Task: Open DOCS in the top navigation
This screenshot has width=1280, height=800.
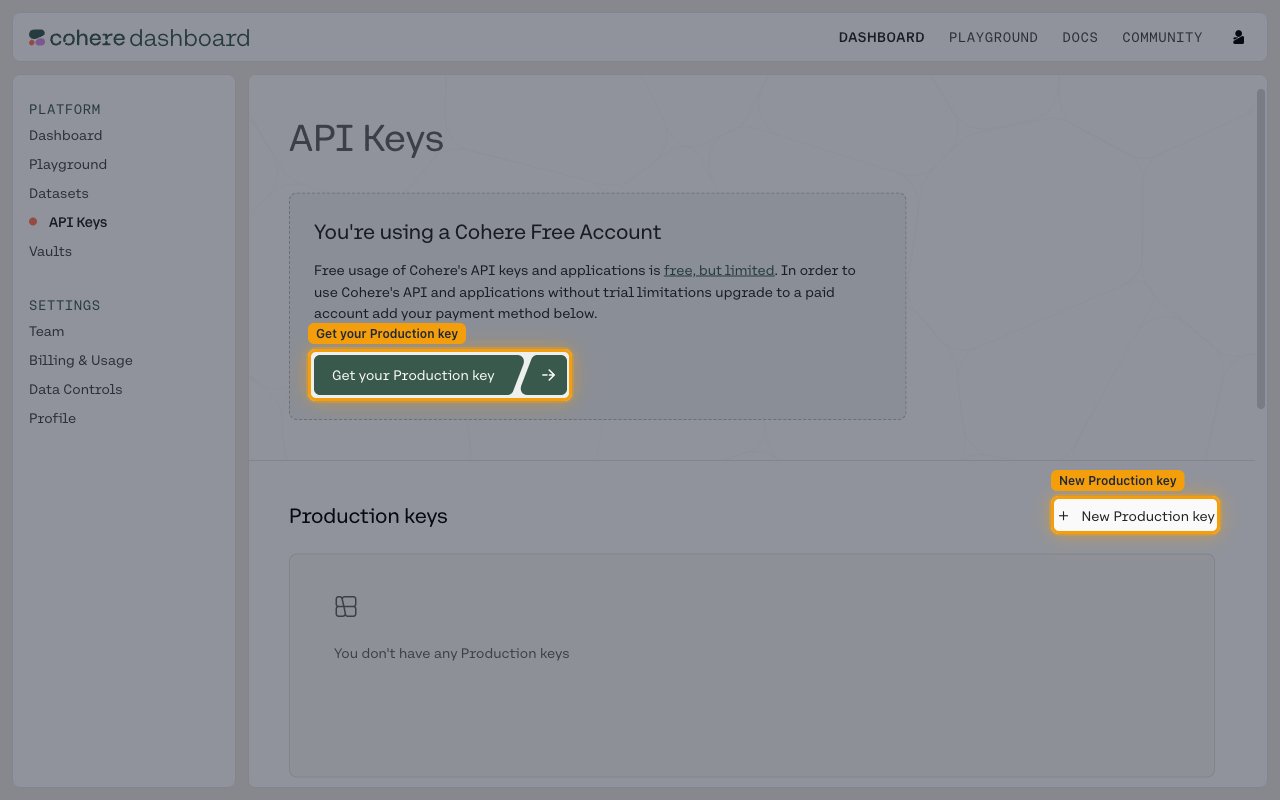Action: tap(1080, 37)
